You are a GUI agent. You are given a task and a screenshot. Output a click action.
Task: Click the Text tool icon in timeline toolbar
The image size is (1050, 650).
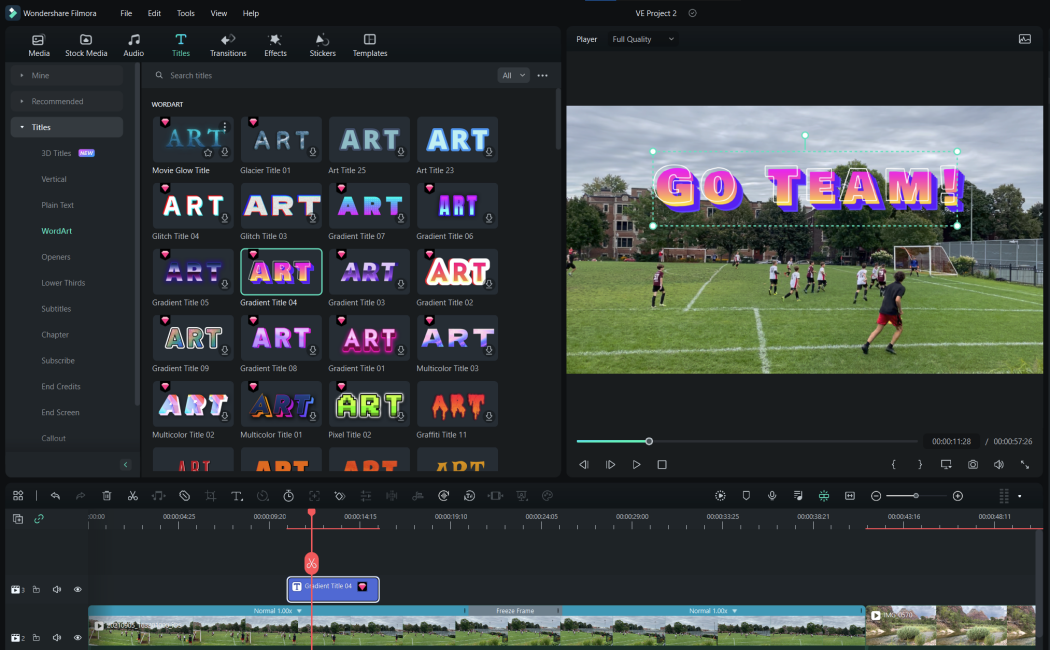[x=237, y=496]
